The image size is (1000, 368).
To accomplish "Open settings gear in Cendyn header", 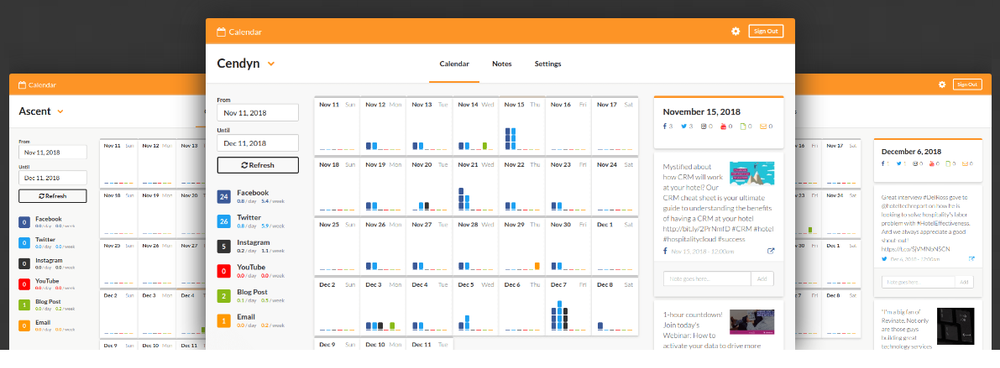I will pos(735,31).
